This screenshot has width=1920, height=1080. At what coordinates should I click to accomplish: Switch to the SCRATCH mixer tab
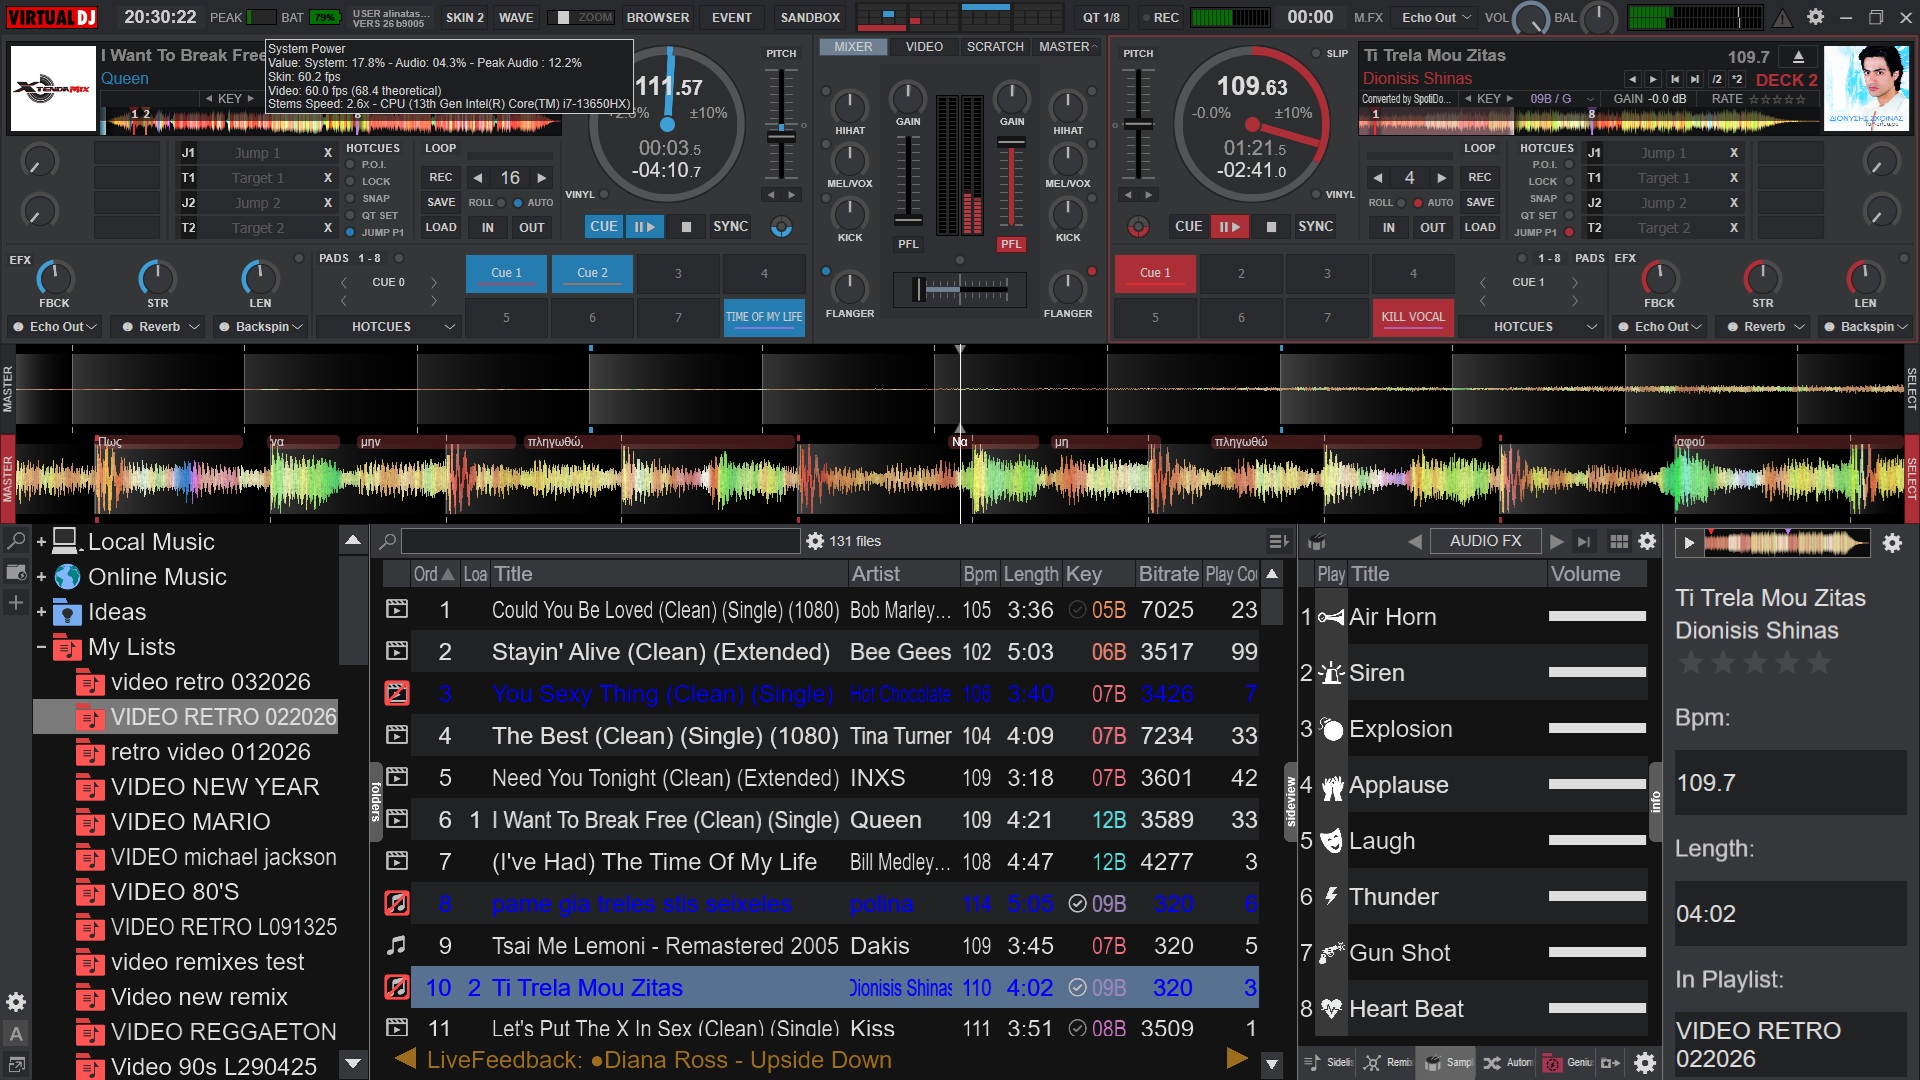[x=994, y=47]
